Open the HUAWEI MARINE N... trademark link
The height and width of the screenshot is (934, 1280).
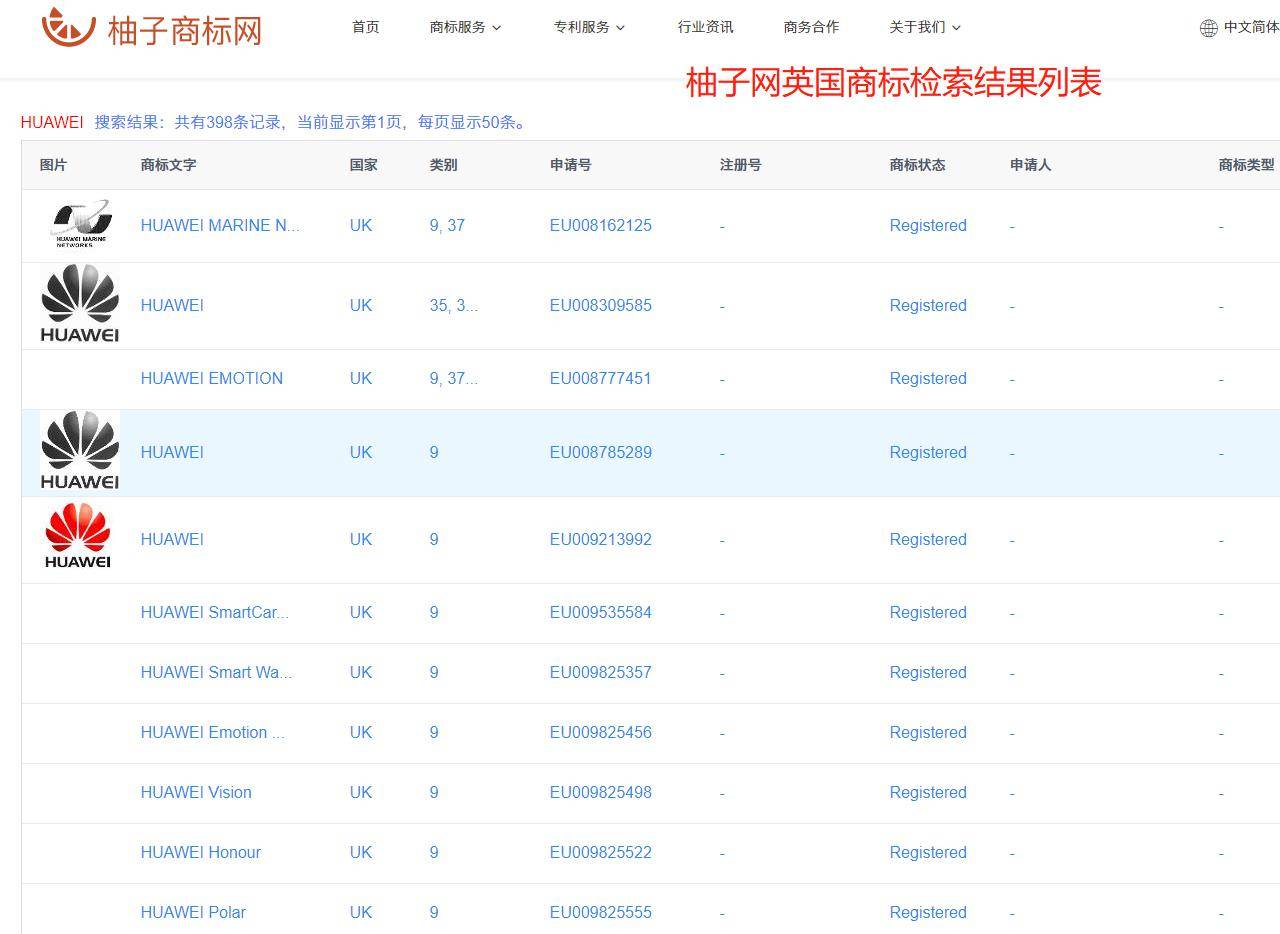point(220,225)
